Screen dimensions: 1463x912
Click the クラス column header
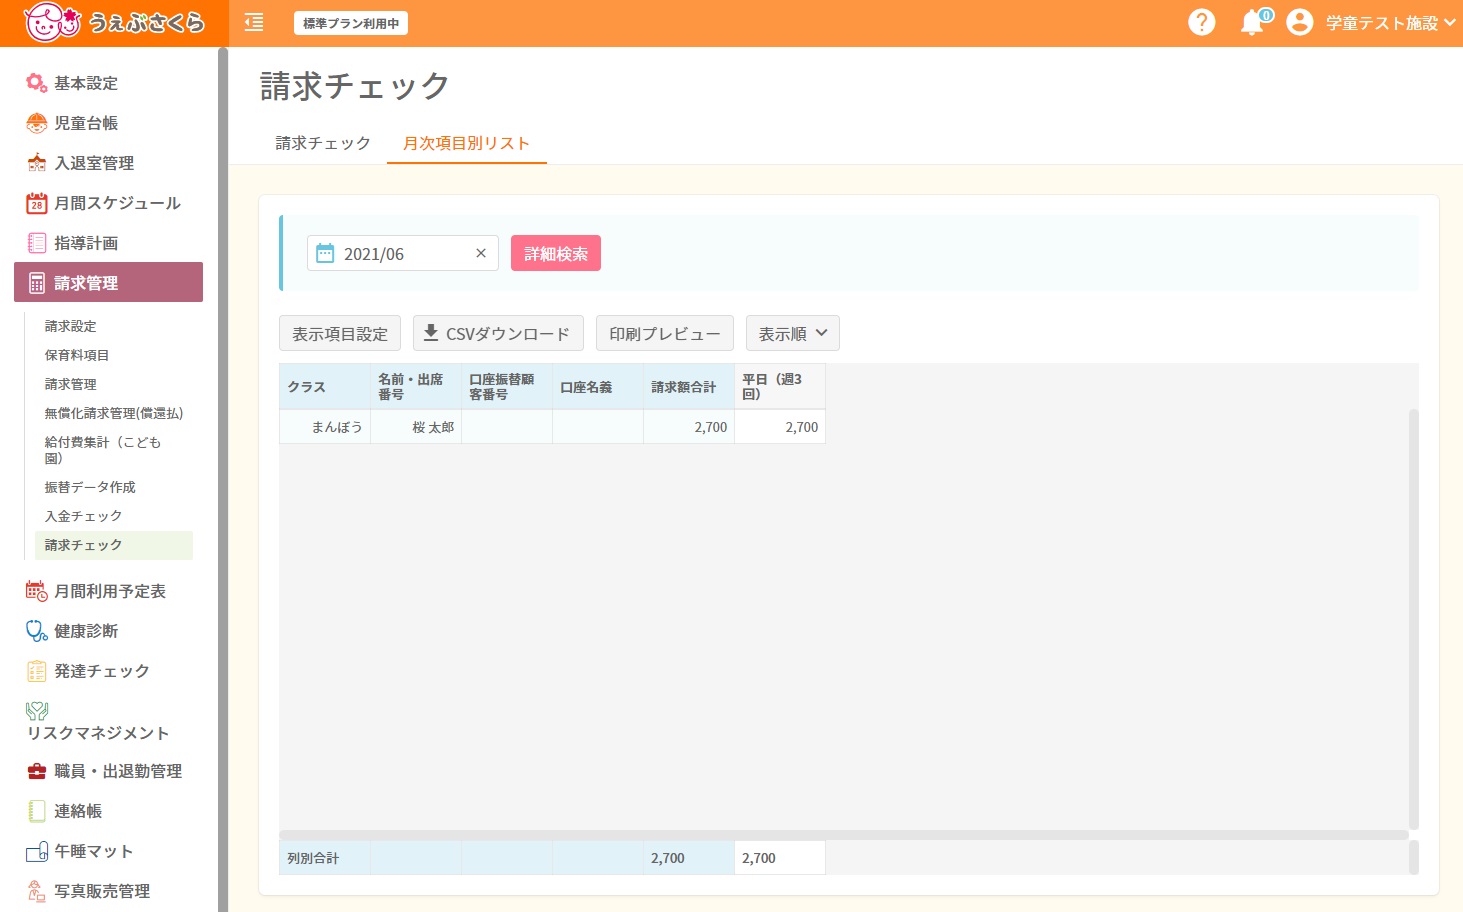coord(325,387)
